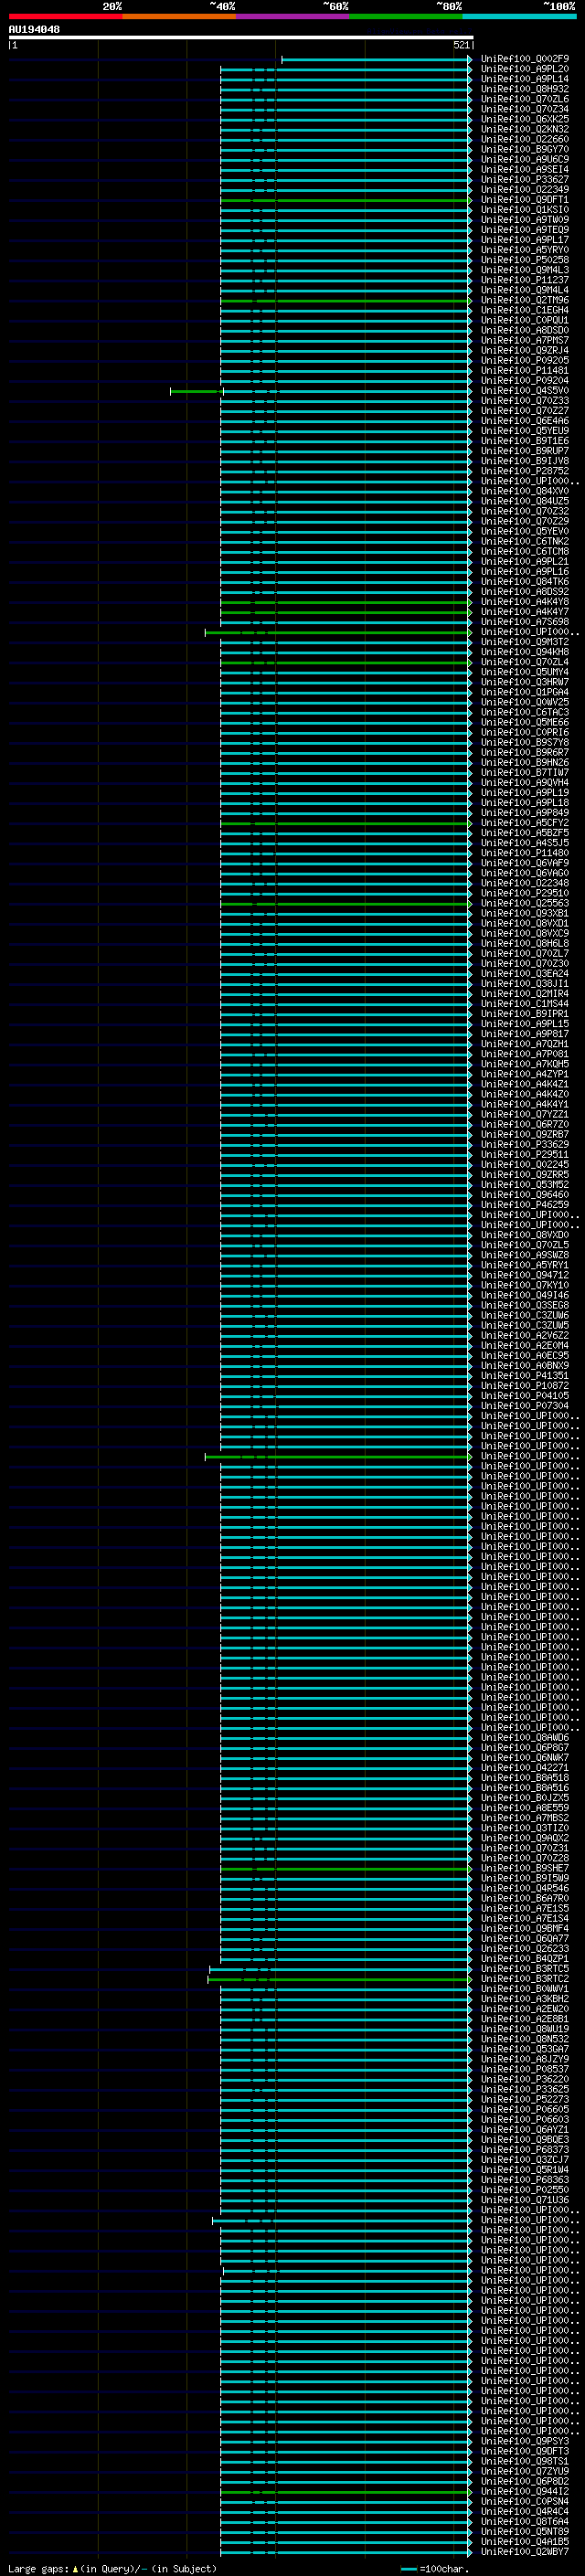This screenshot has height=2576, width=585.
Task: Click the UniRef100_B9I5W9 label
Action: click(x=525, y=1878)
